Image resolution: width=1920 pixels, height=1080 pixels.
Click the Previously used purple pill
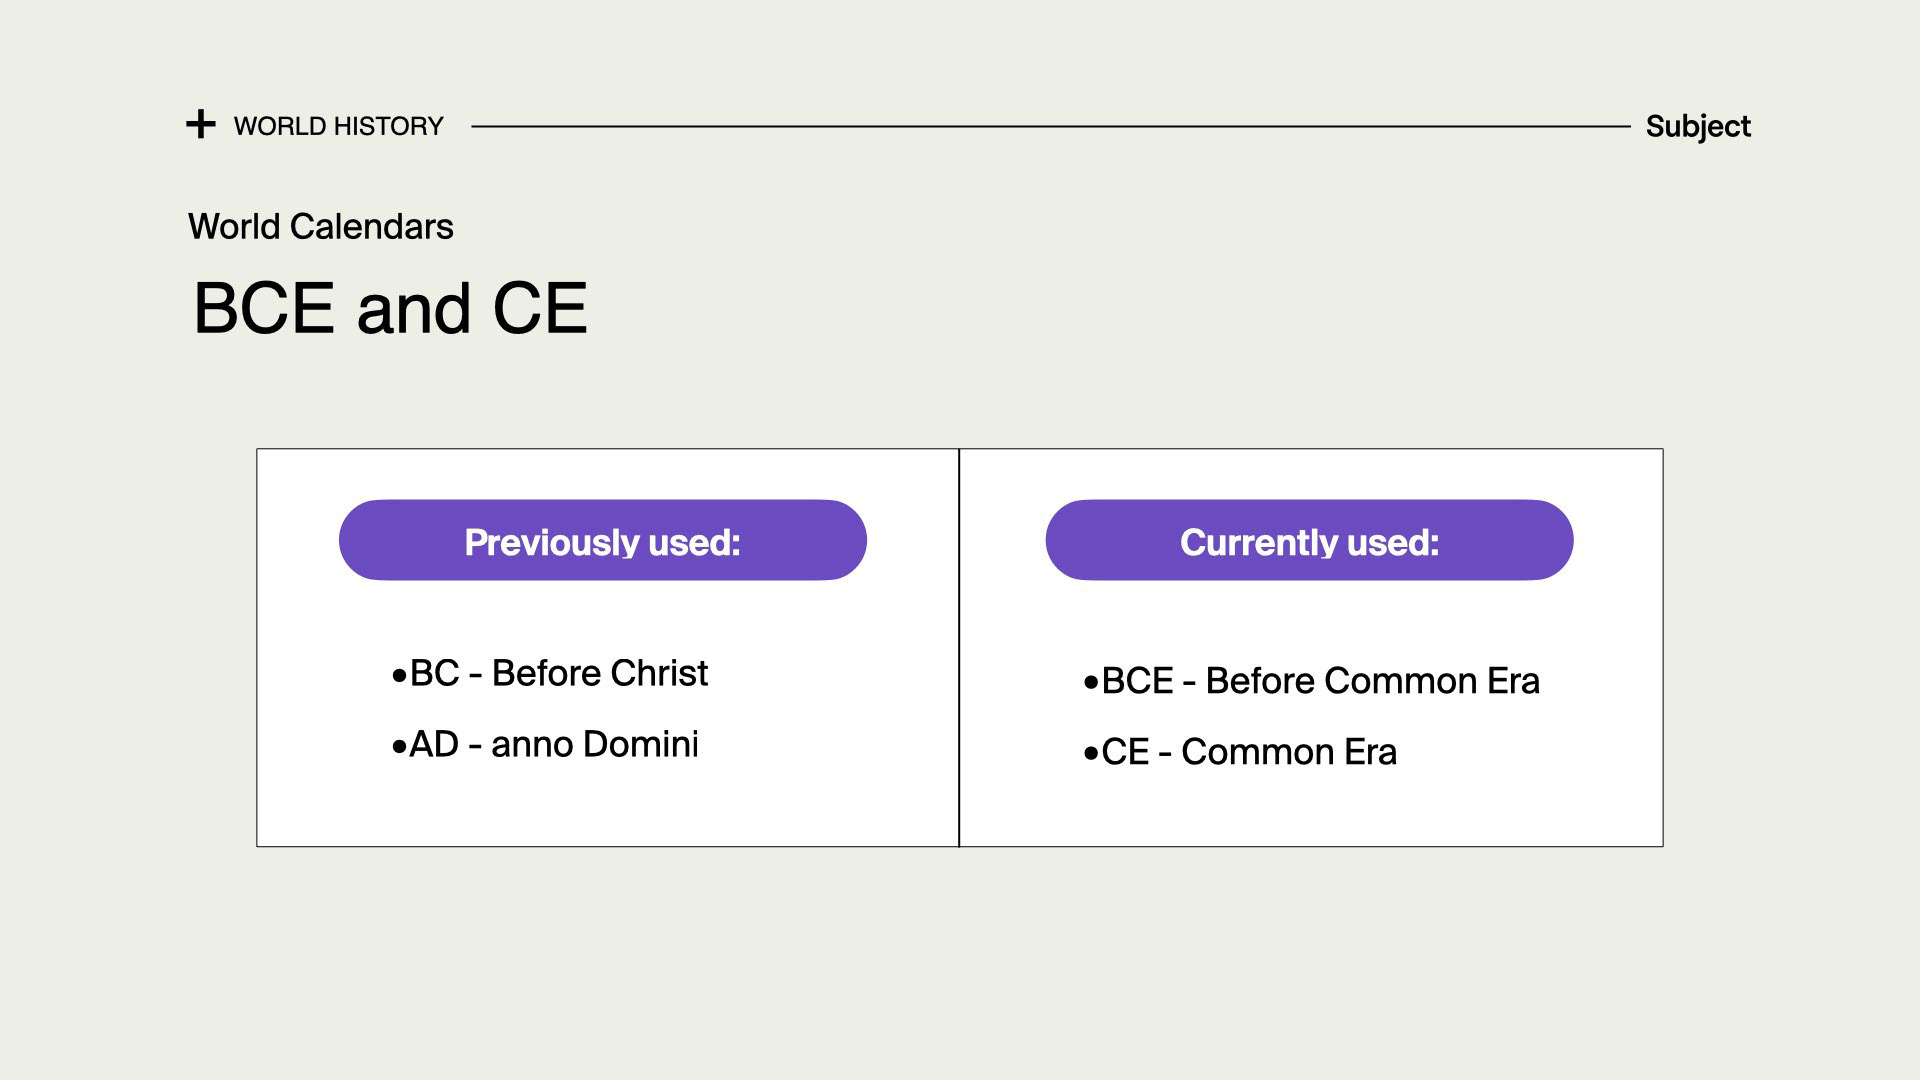(603, 540)
